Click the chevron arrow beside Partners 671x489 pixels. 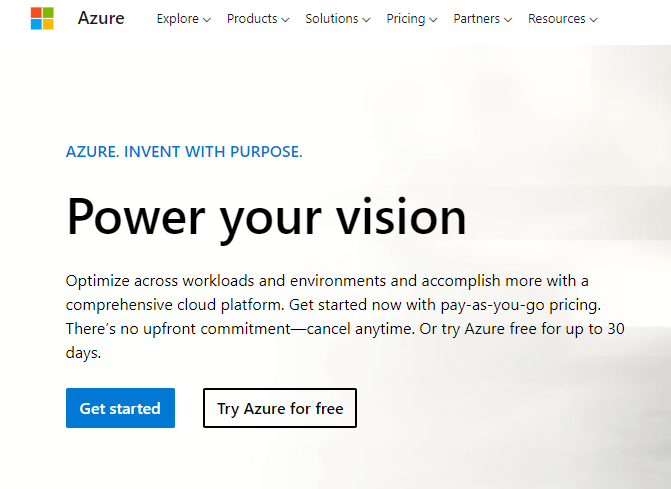508,20
